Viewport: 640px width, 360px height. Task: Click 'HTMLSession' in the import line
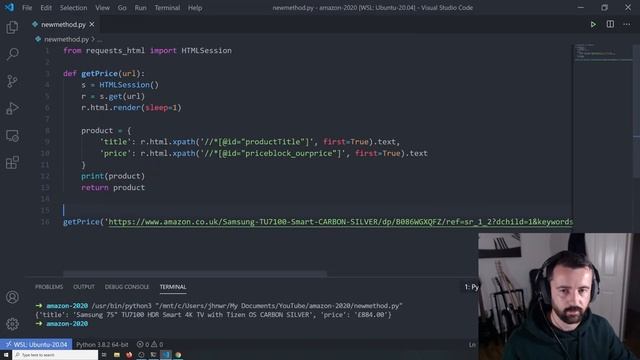pyautogui.click(x=207, y=51)
